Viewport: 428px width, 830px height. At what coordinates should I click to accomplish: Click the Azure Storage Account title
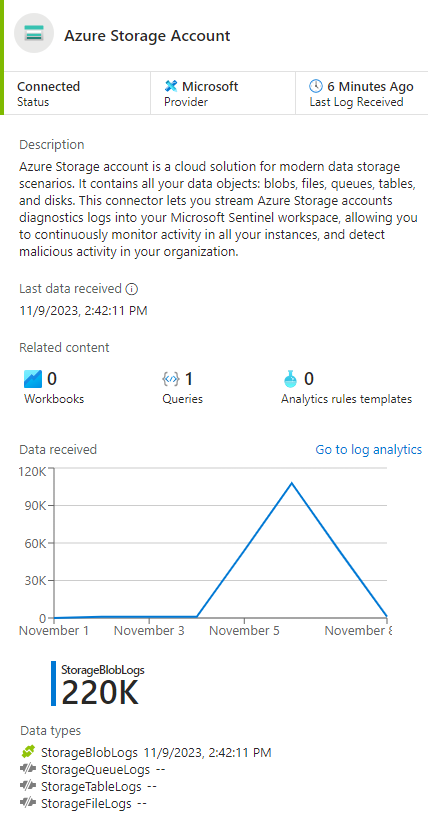tap(147, 35)
